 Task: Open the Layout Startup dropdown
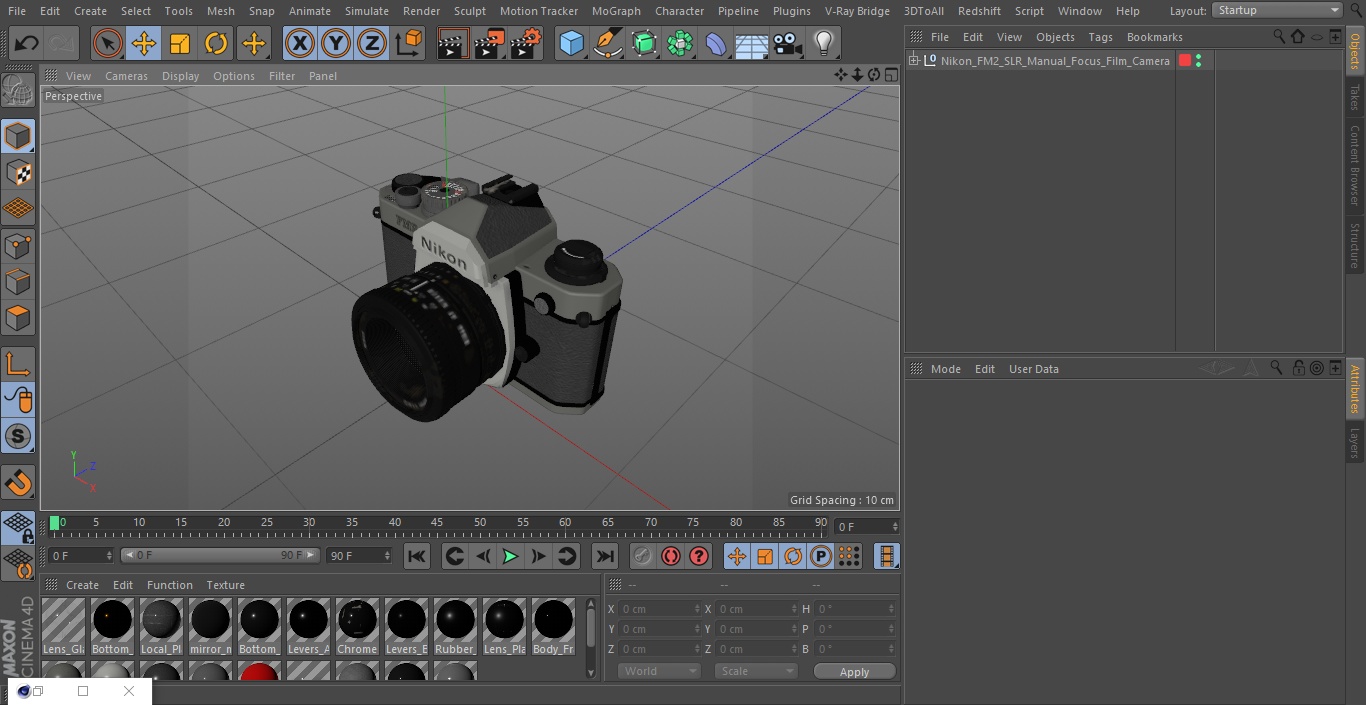click(x=1277, y=10)
